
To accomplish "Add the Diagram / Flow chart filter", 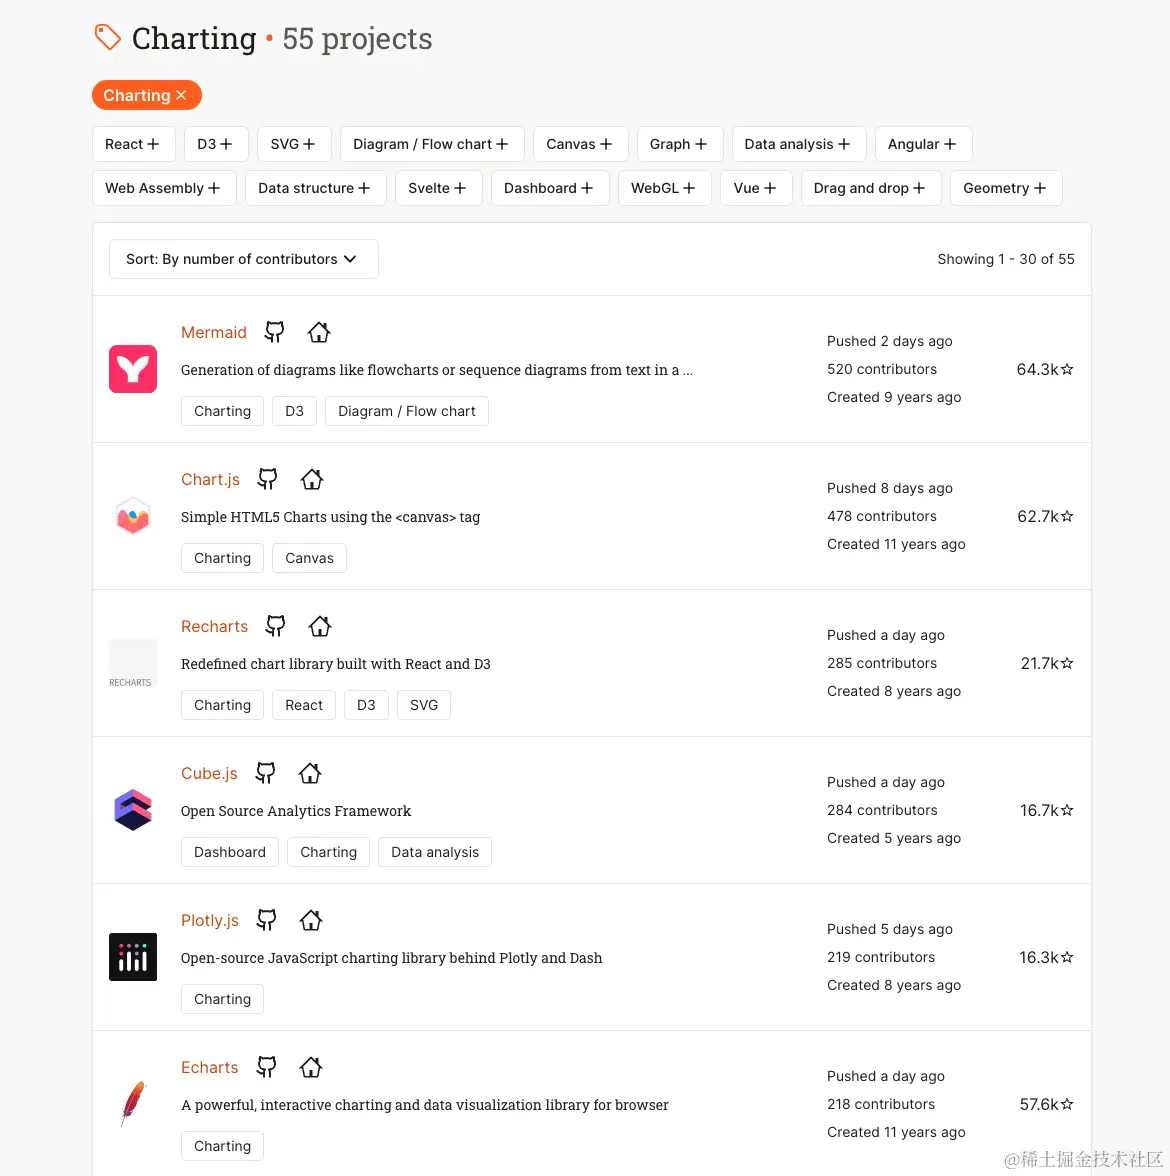I will click(x=431, y=144).
